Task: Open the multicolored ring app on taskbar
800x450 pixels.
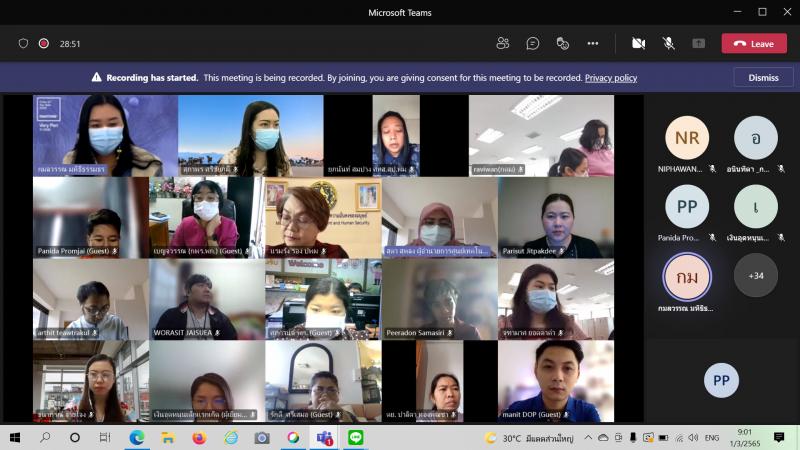Action: coord(293,437)
